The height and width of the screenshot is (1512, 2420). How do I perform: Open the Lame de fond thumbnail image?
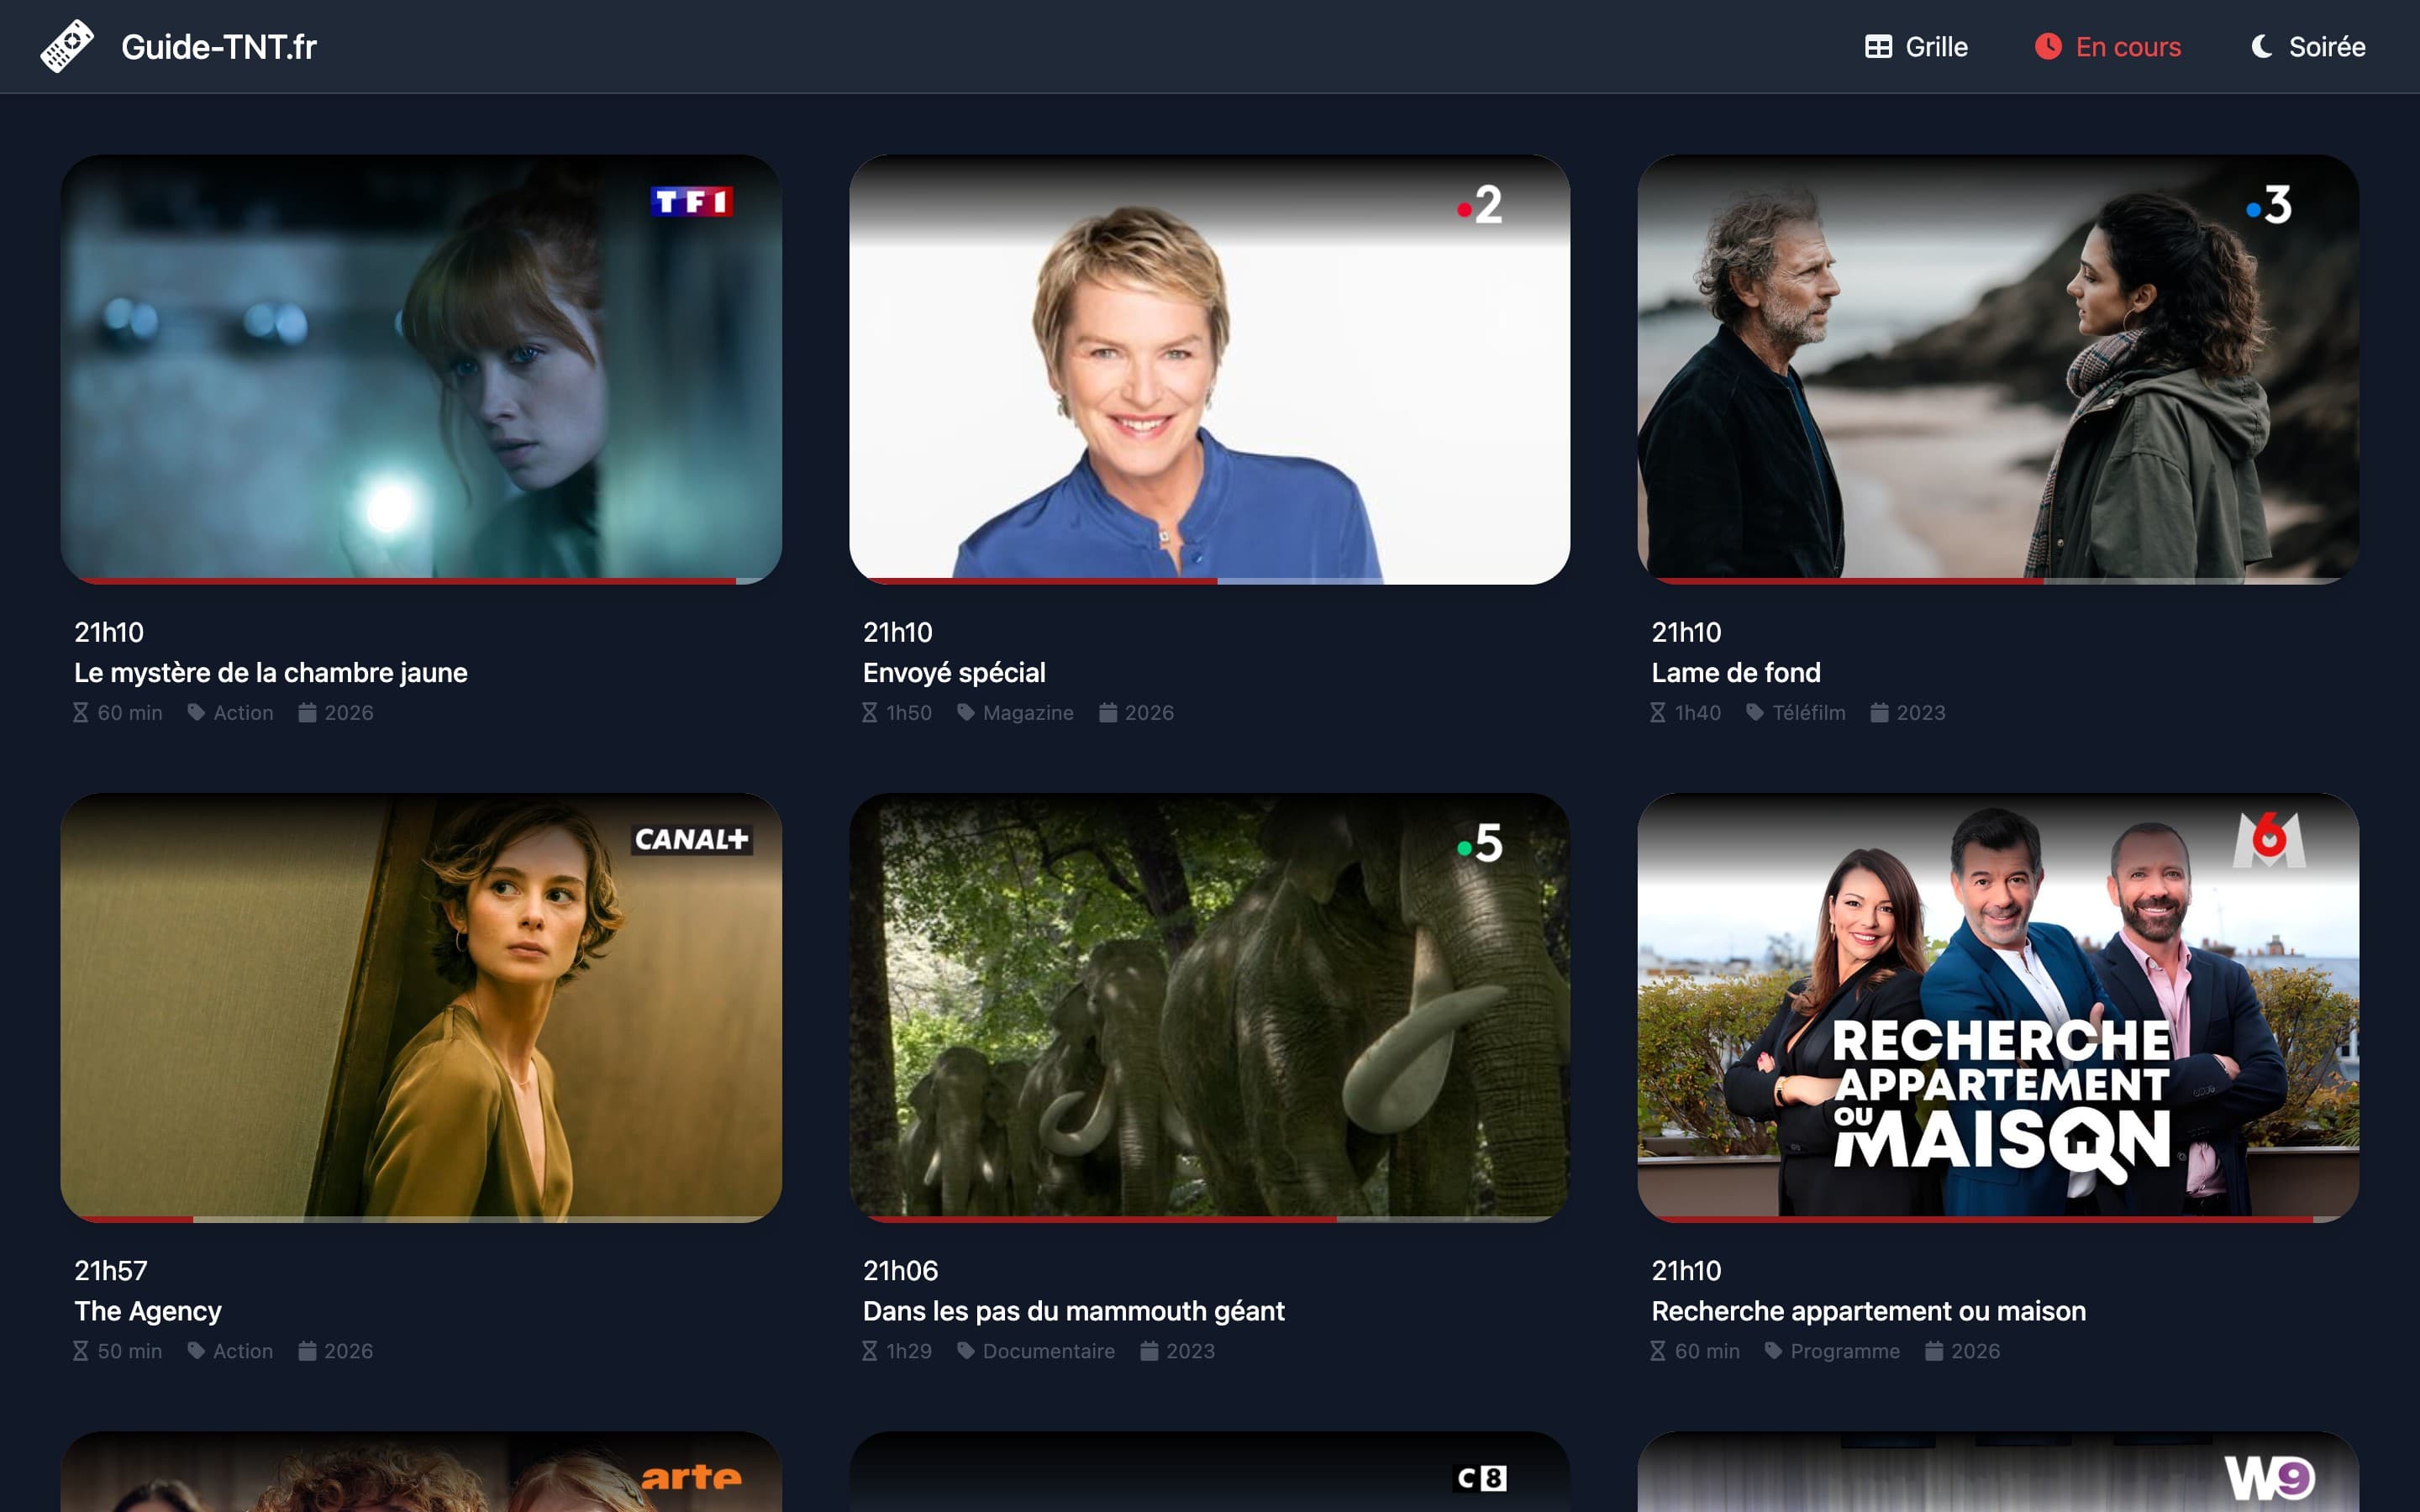point(1998,369)
